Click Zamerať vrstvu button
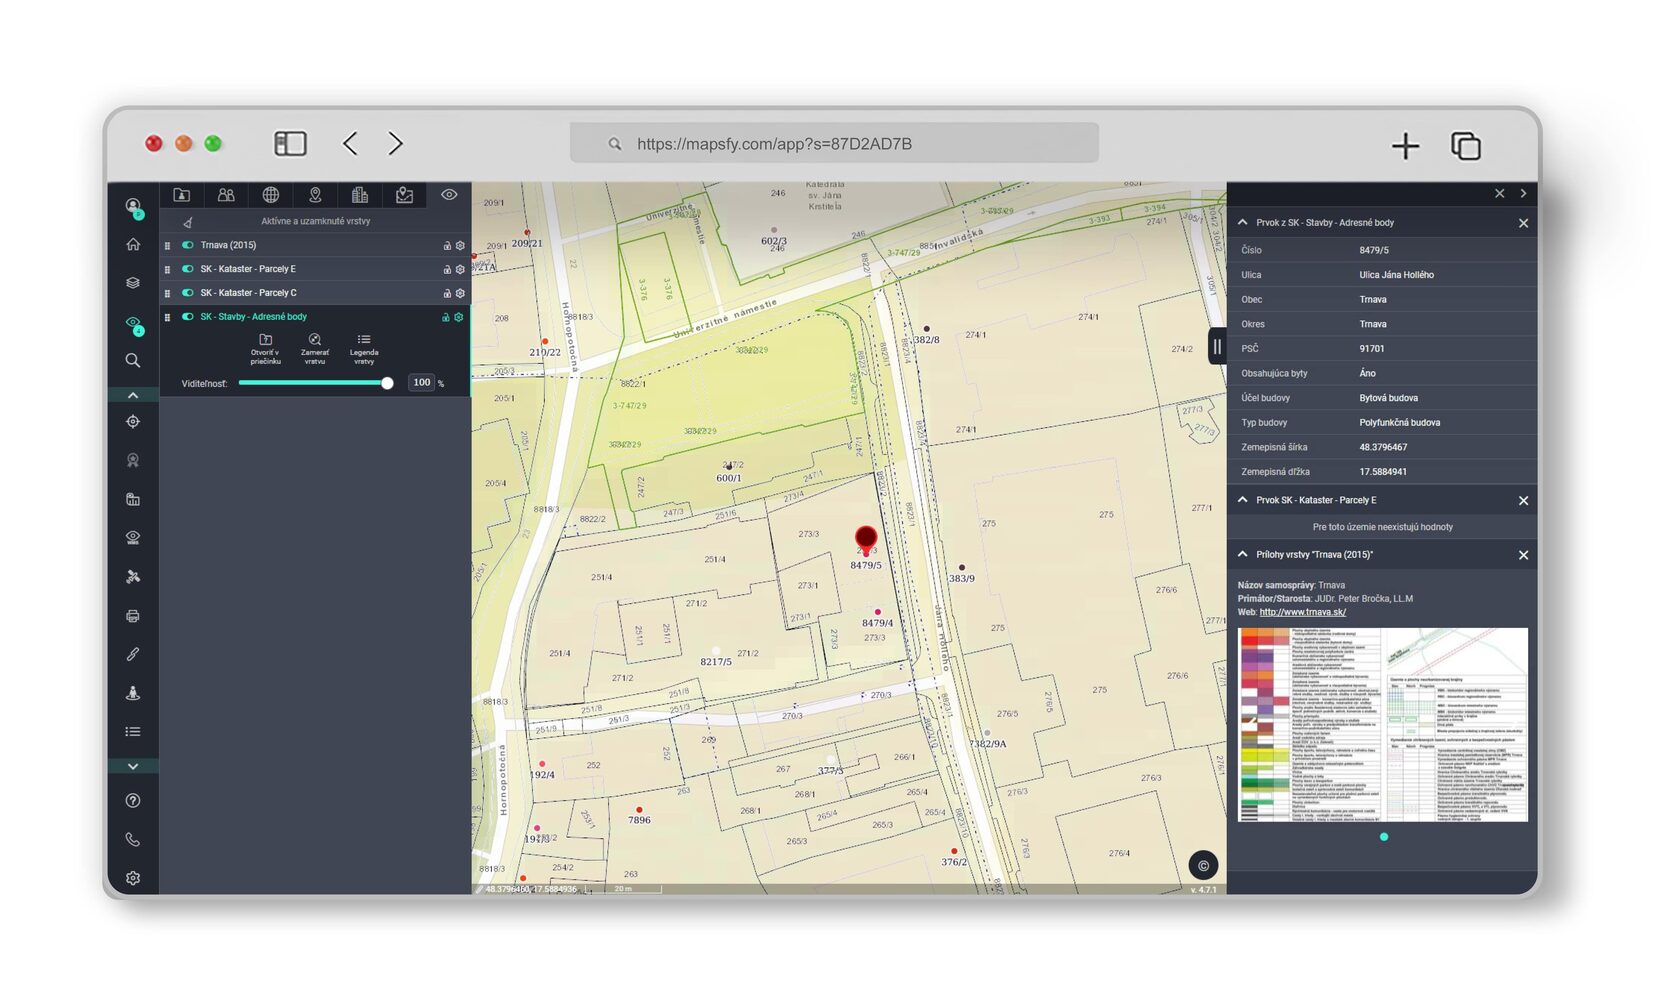Image resolution: width=1680 pixels, height=993 pixels. tap(315, 349)
